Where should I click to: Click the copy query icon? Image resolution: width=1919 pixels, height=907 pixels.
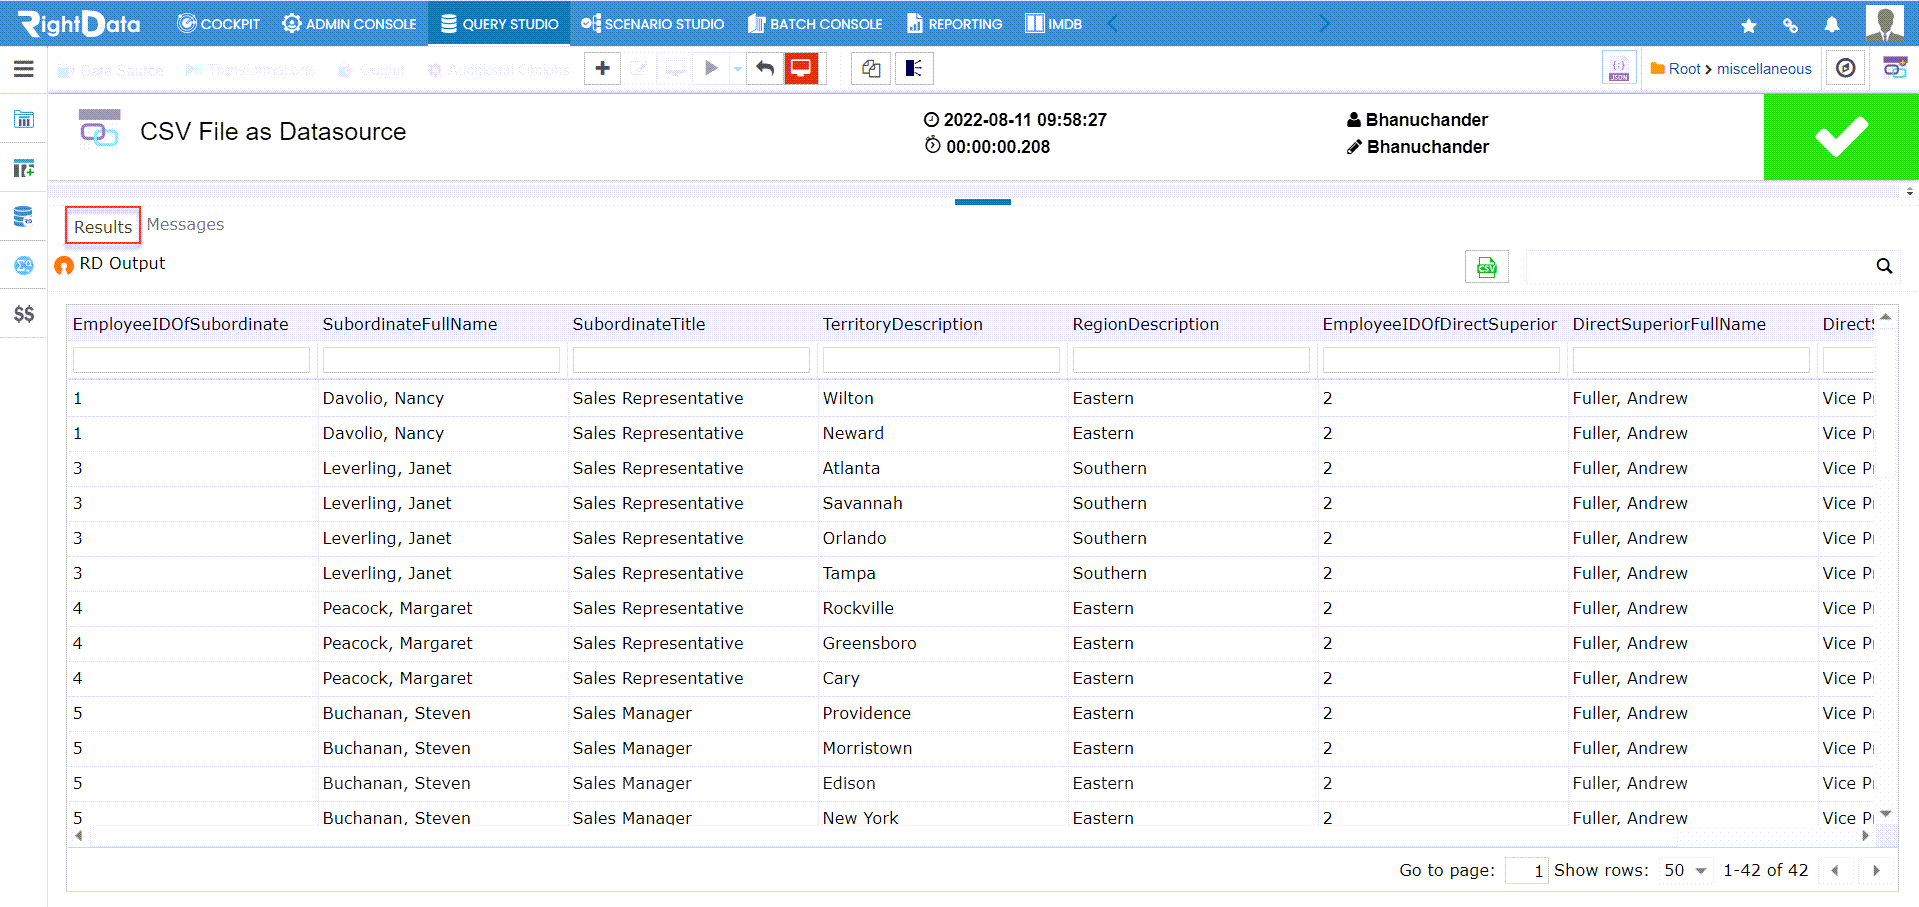[870, 68]
